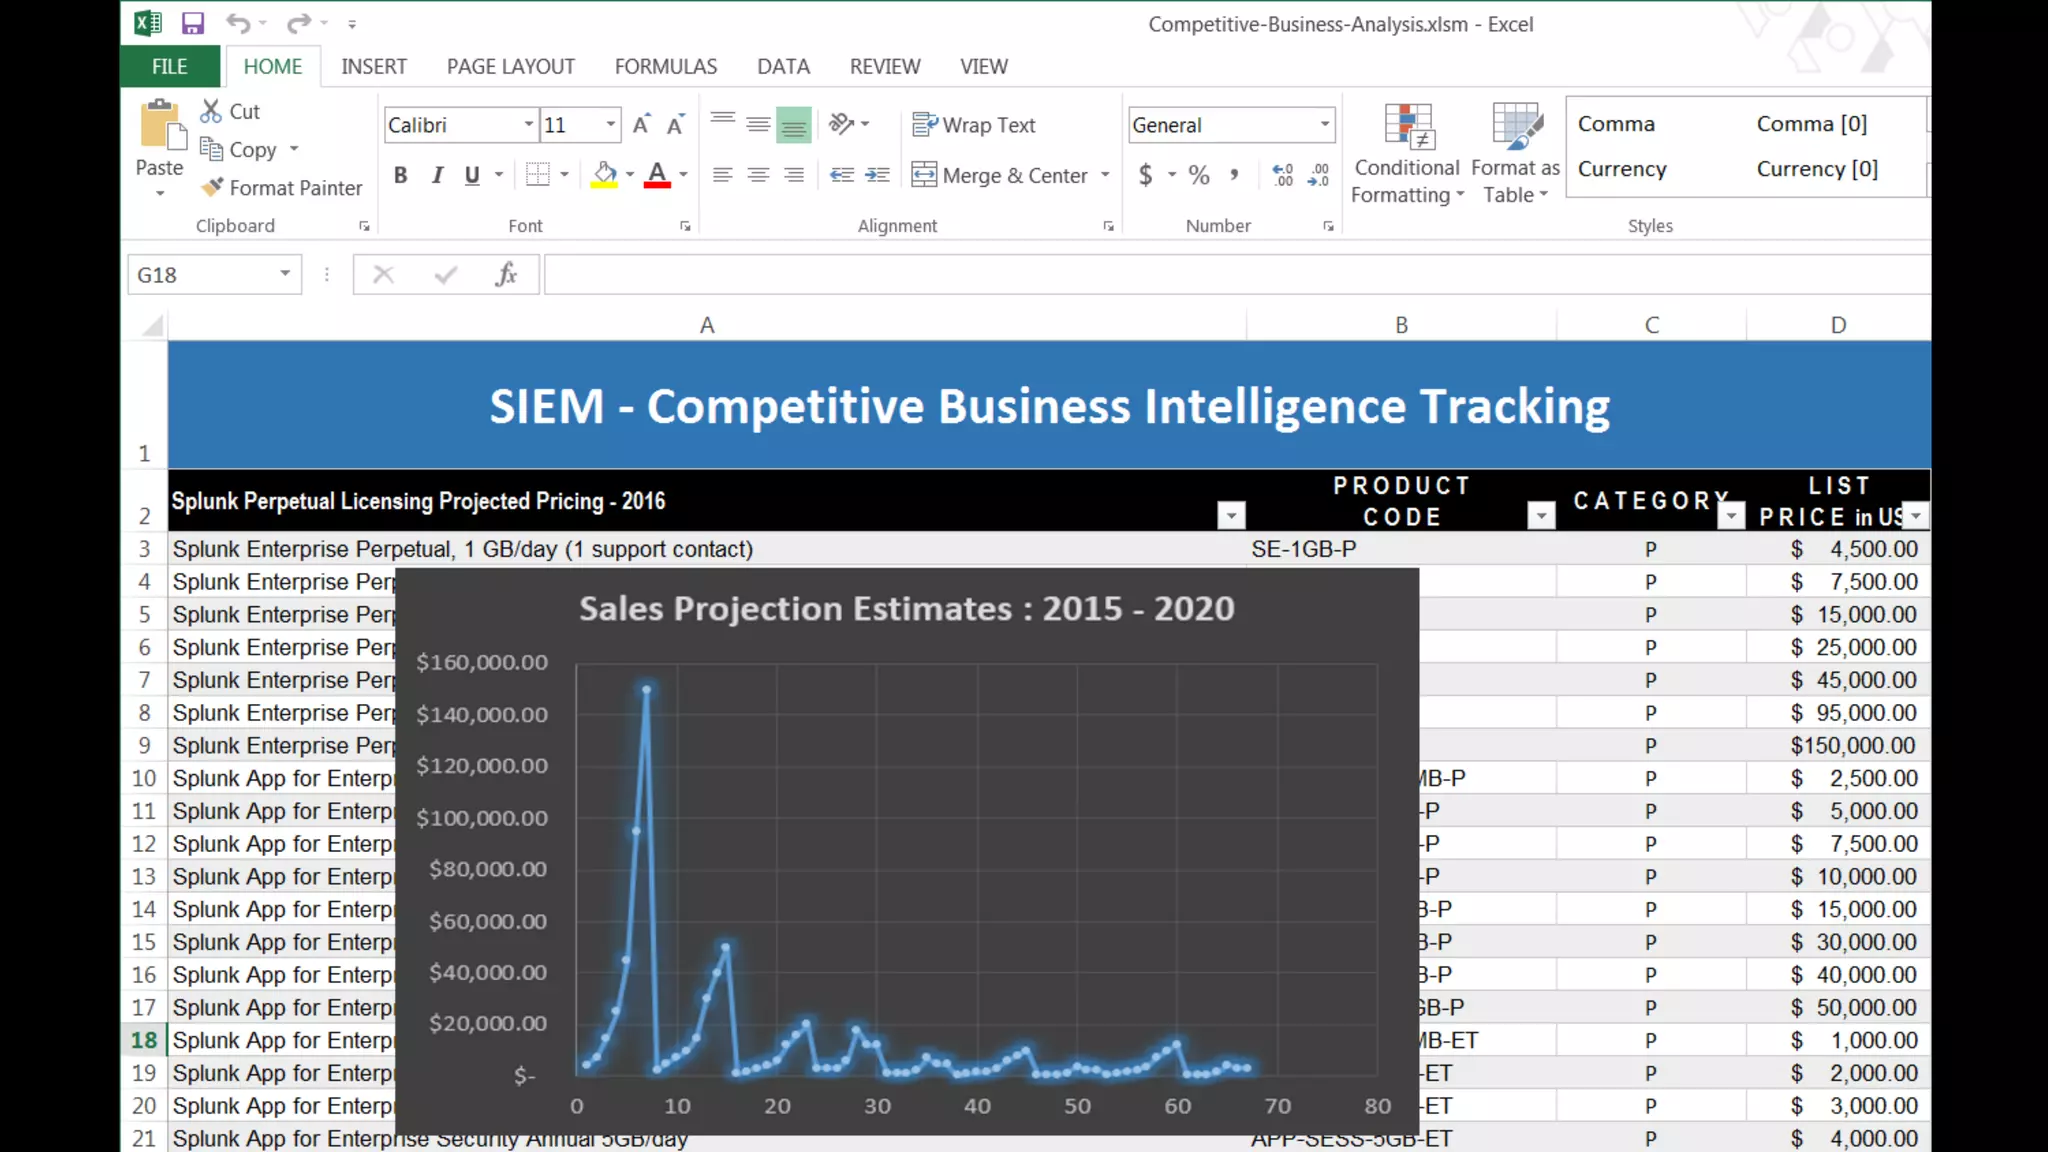Image resolution: width=2048 pixels, height=1152 pixels.
Task: Click Merge & Center button
Action: point(999,175)
